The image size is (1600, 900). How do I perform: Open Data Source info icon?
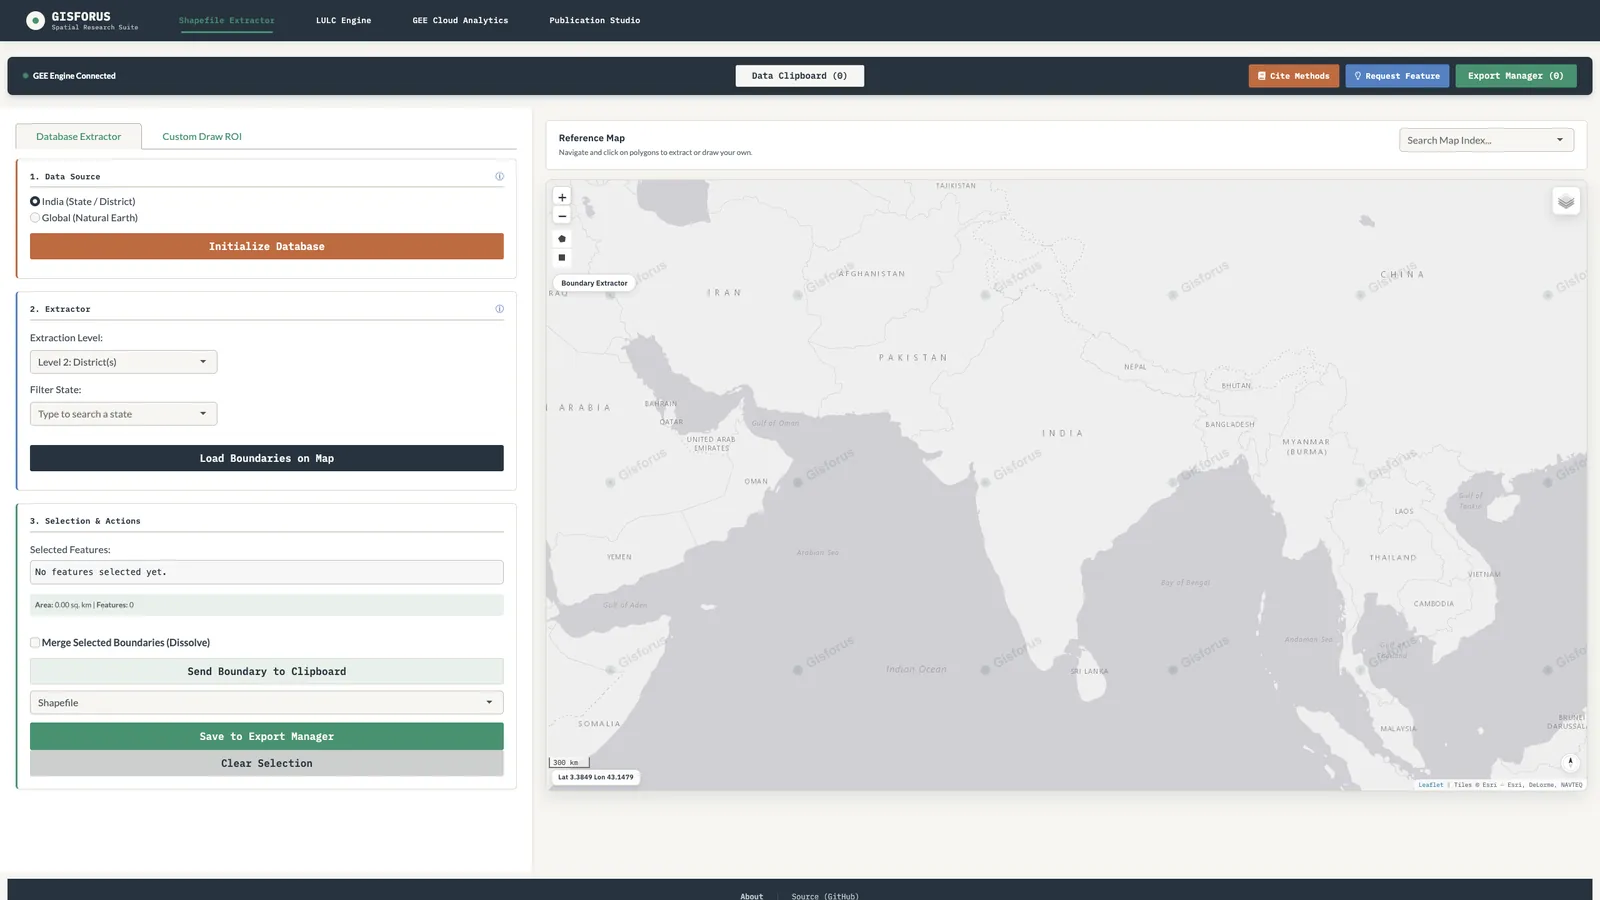pos(499,177)
